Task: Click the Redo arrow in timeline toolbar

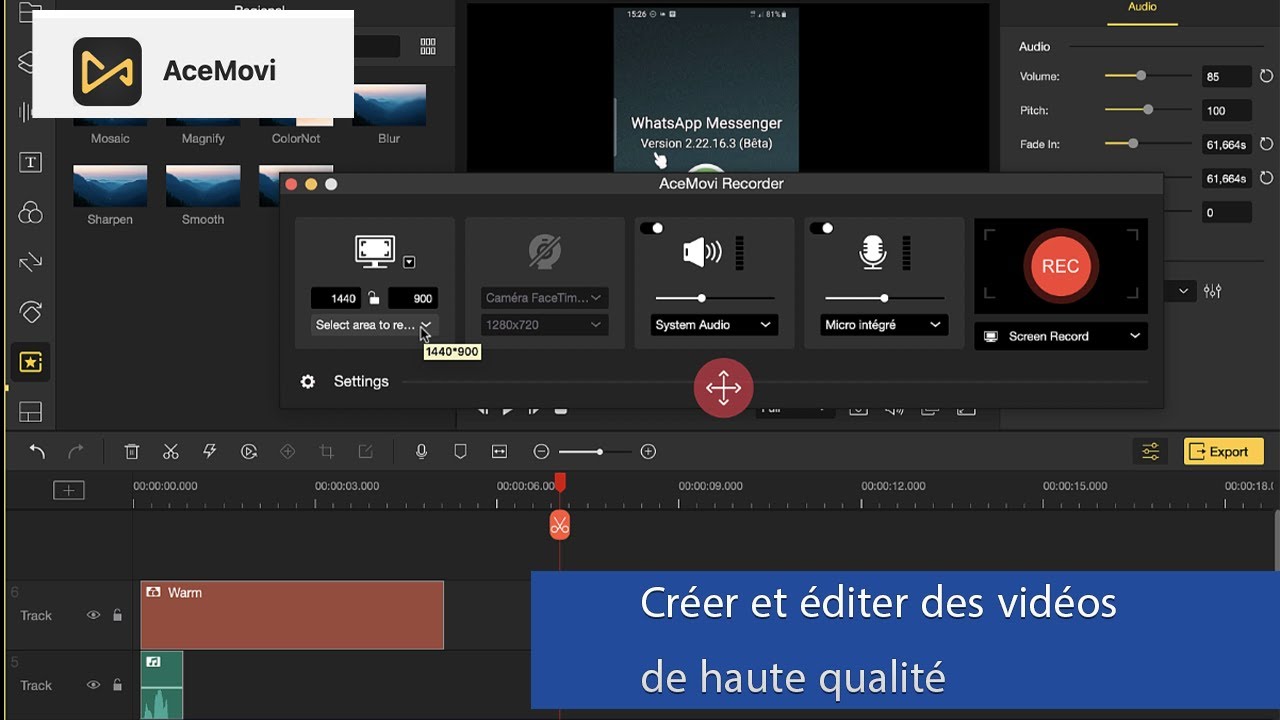Action: click(x=76, y=452)
